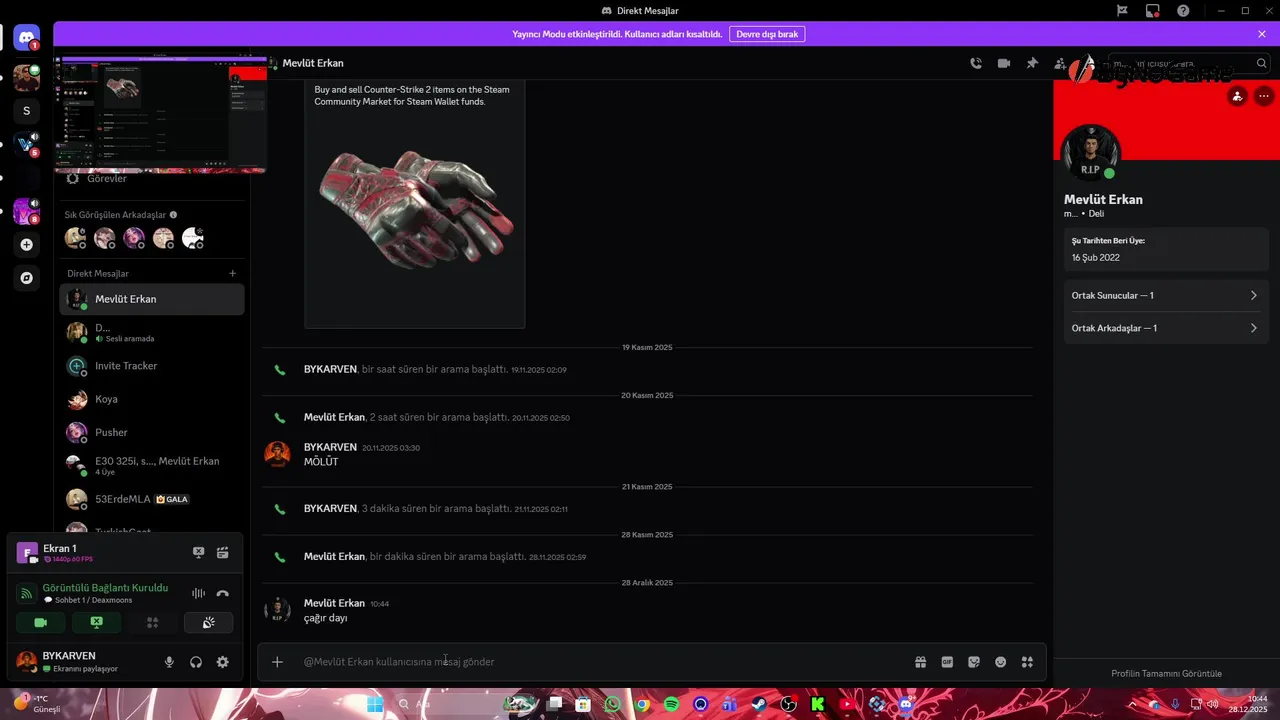
Task: Add friends to DM icon
Action: [x=1060, y=63]
